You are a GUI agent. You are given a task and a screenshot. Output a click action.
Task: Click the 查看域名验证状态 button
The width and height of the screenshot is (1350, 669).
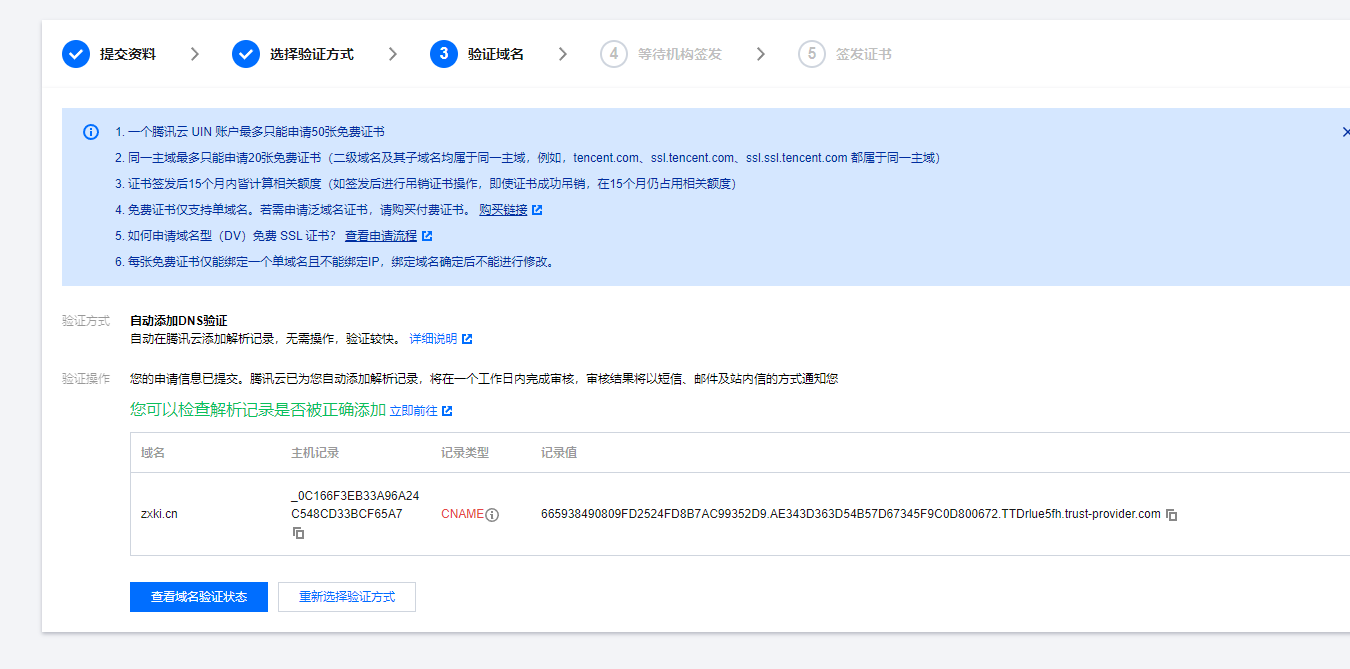point(198,596)
